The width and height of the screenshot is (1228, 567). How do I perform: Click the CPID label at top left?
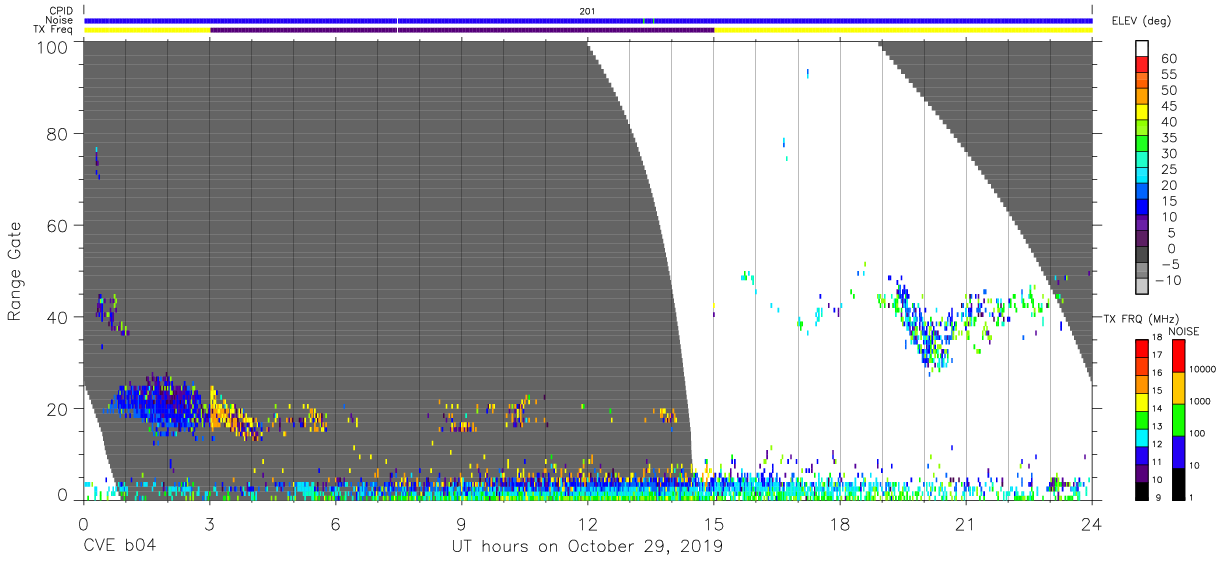(x=62, y=11)
